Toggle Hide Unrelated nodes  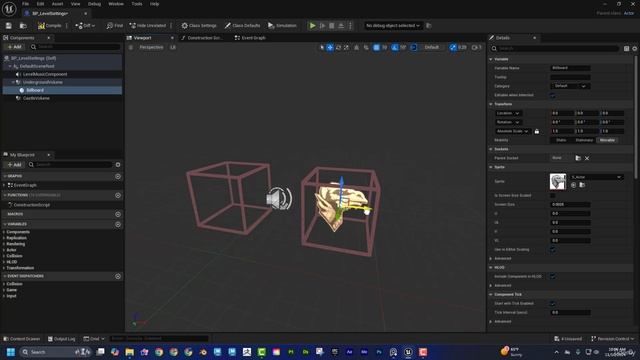click(148, 25)
